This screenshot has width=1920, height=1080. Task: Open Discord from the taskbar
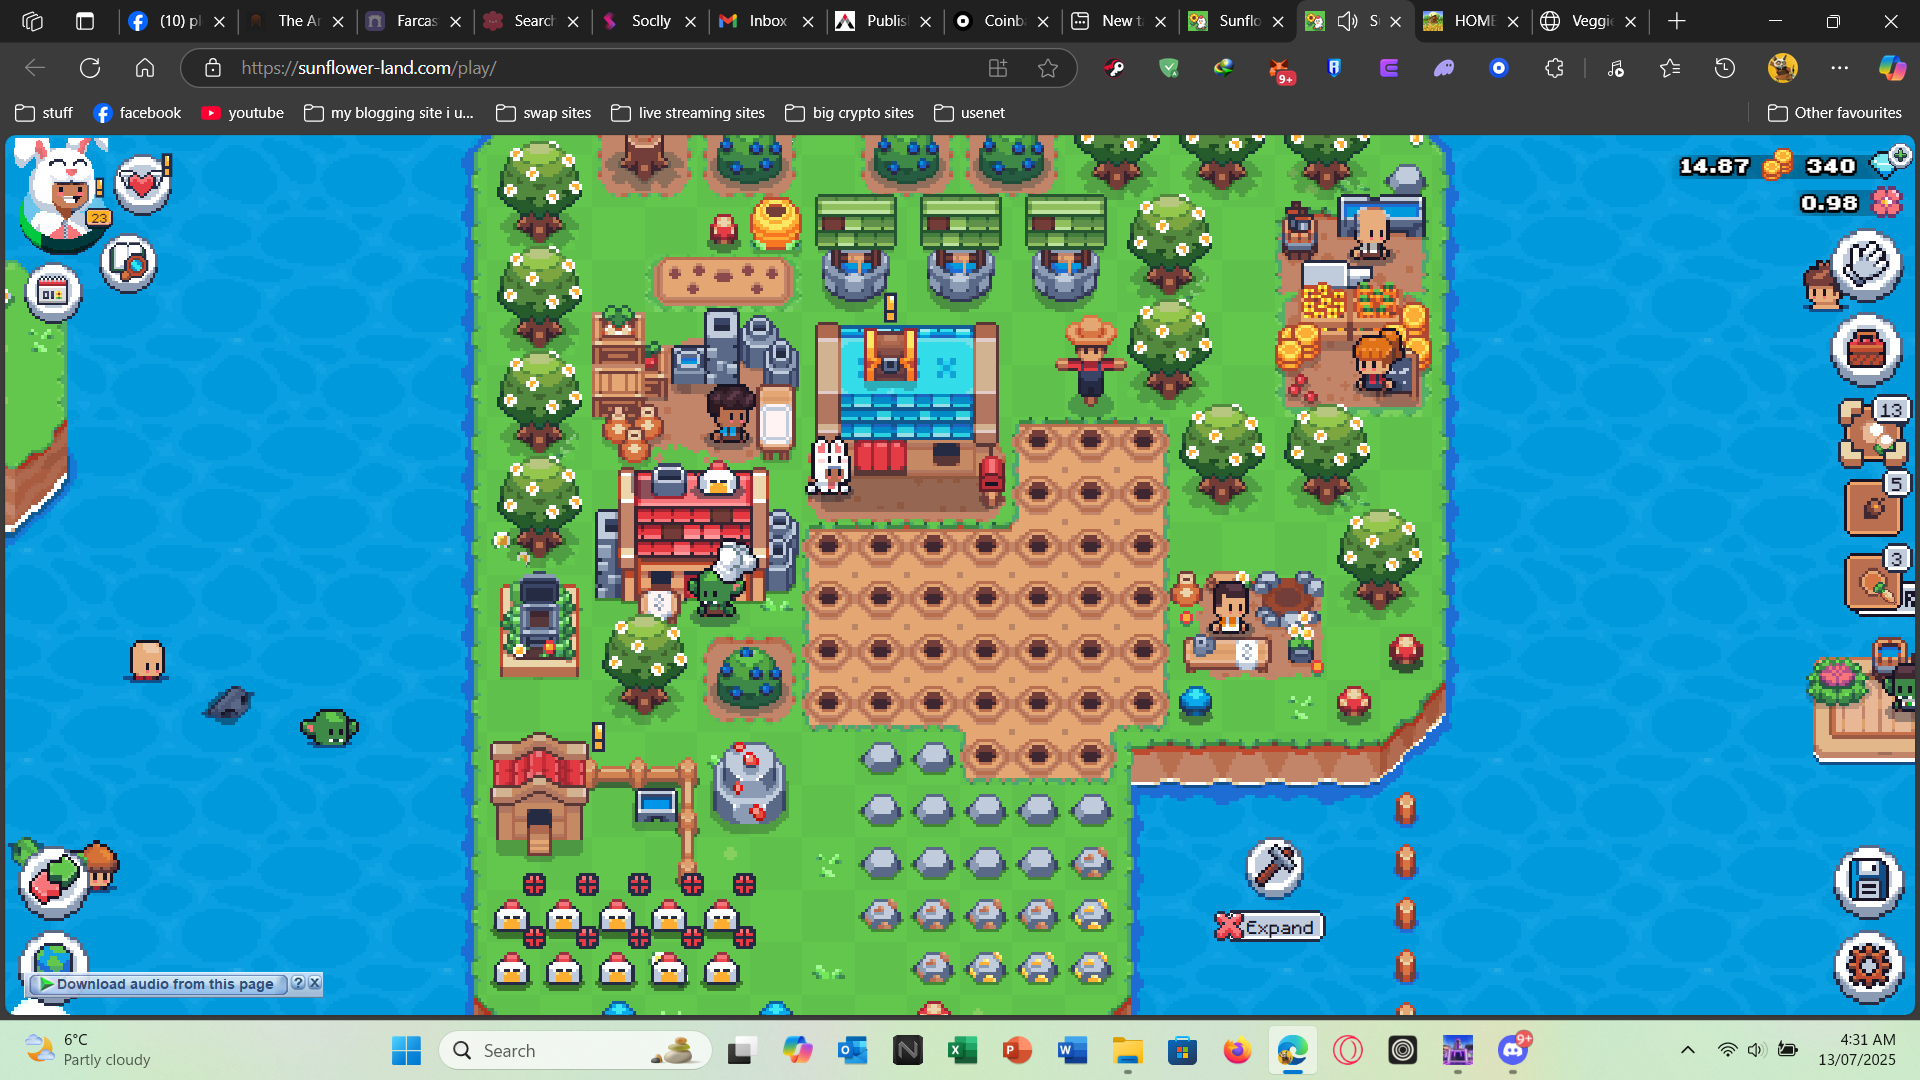tap(1512, 1050)
